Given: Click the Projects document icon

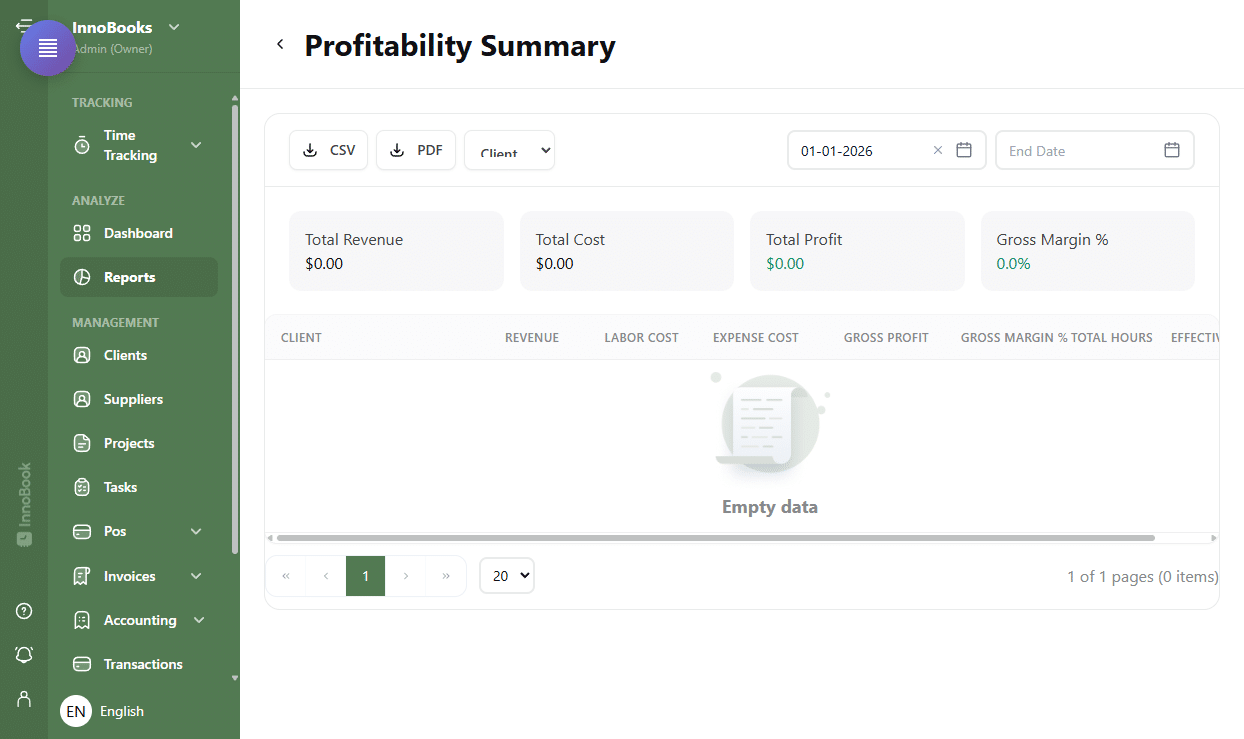Looking at the screenshot, I should click(x=82, y=443).
